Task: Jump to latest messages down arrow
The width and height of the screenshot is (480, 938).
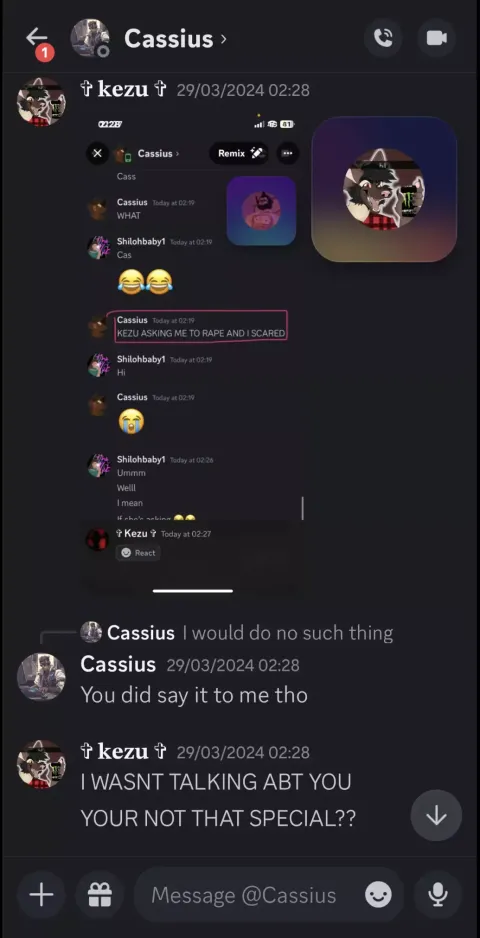Action: 436,815
